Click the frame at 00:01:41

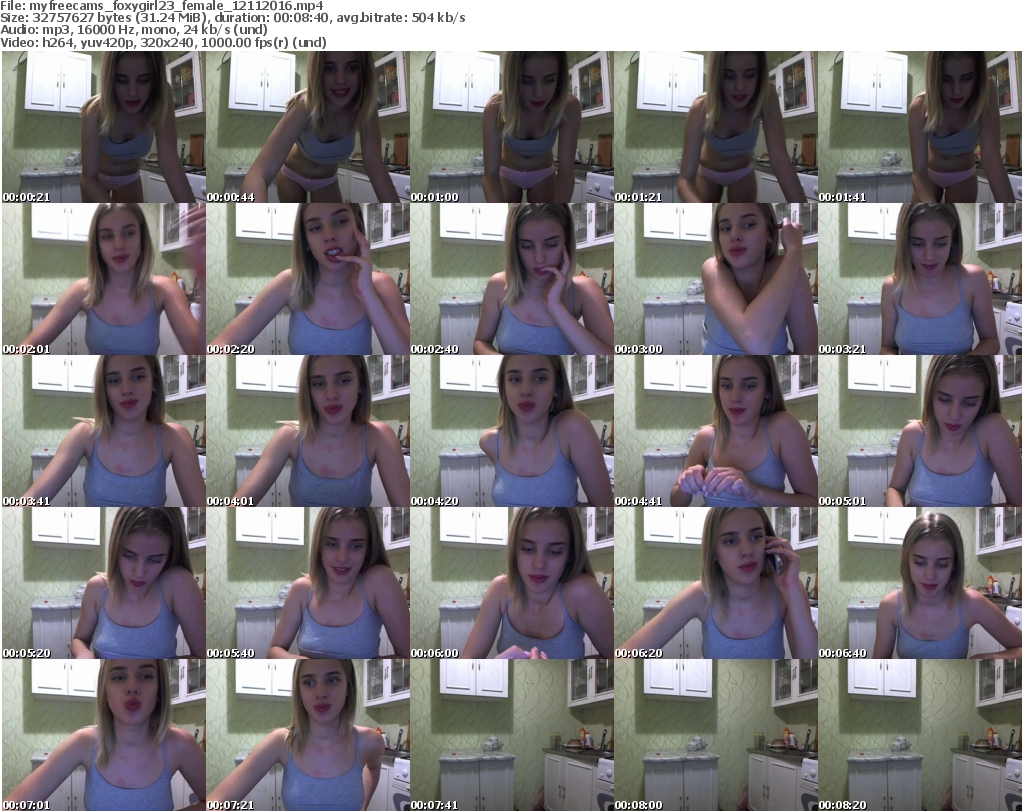coord(919,127)
